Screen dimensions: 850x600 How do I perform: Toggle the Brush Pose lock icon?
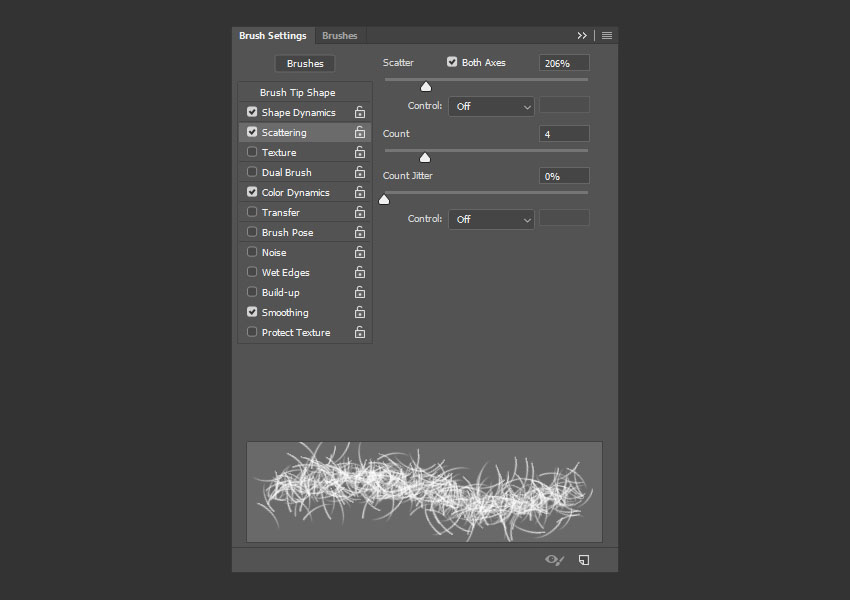point(360,233)
